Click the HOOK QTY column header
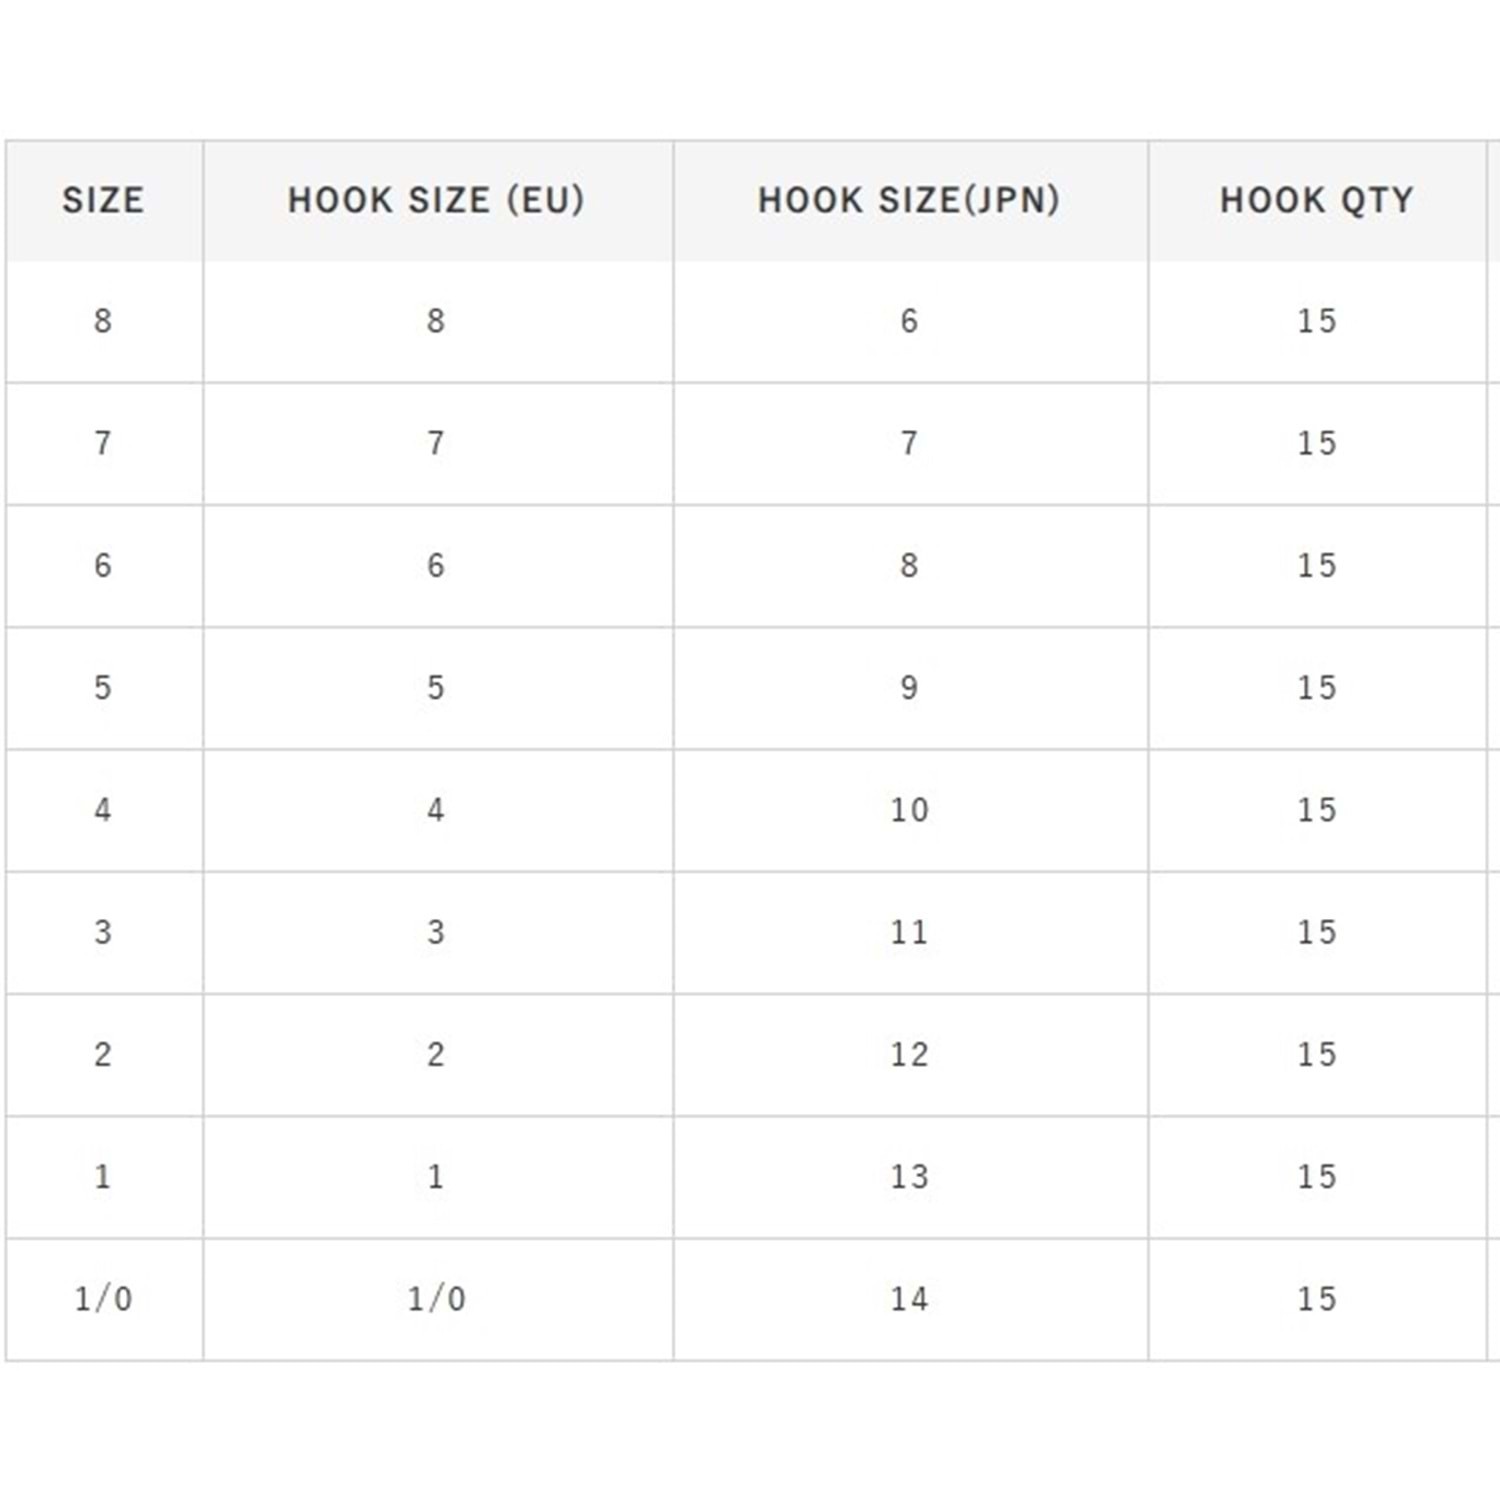 tap(1316, 200)
